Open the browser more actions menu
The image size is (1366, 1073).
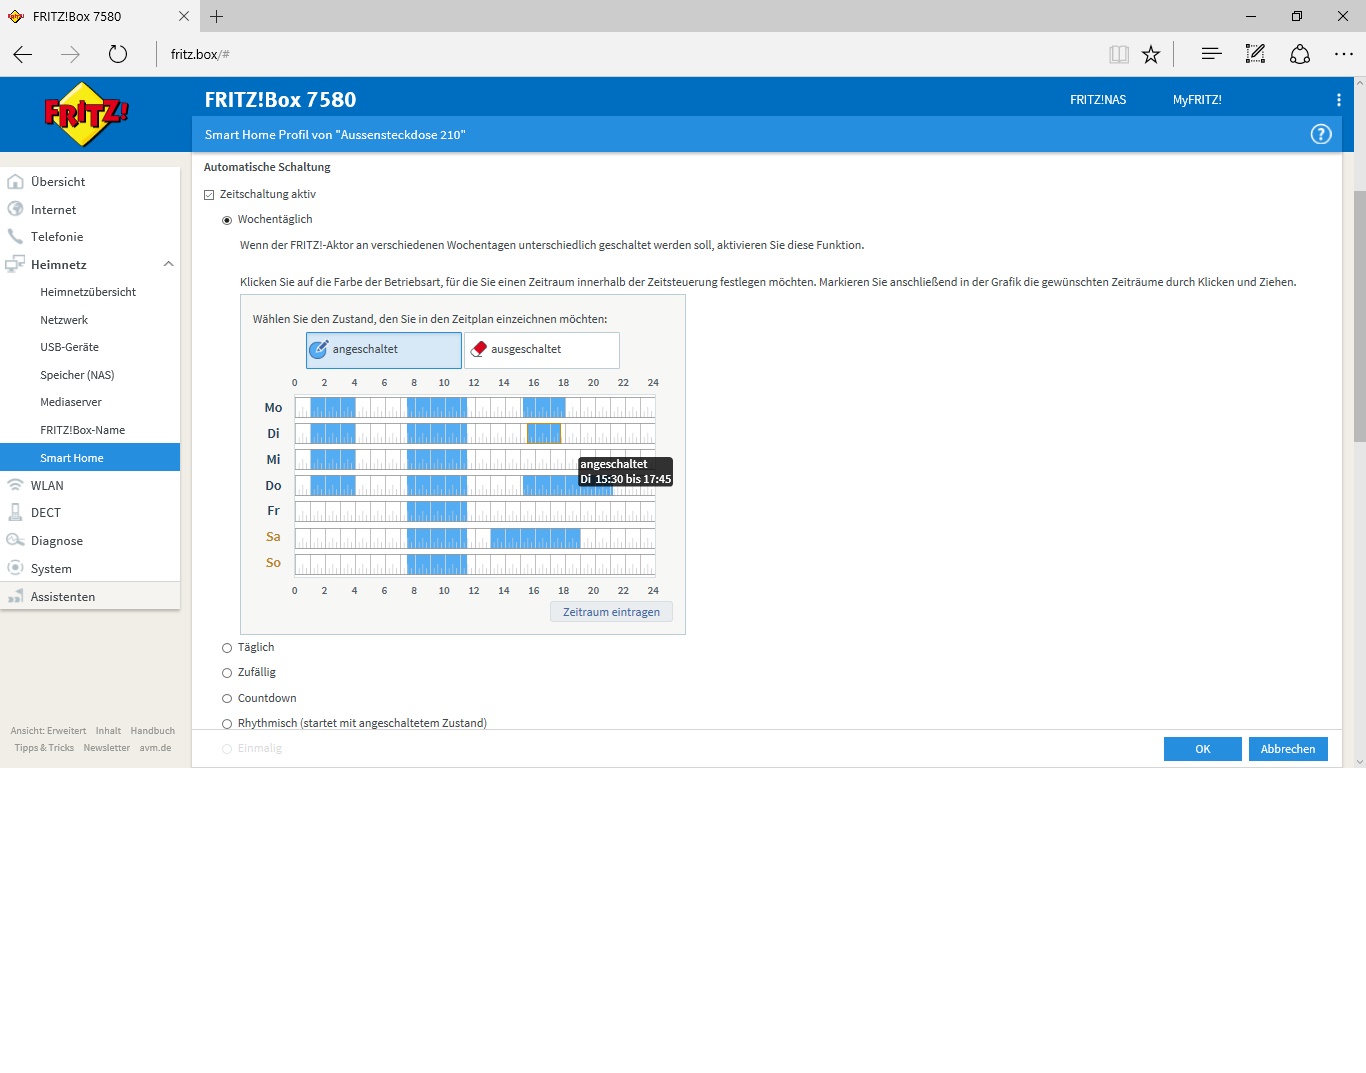1344,54
